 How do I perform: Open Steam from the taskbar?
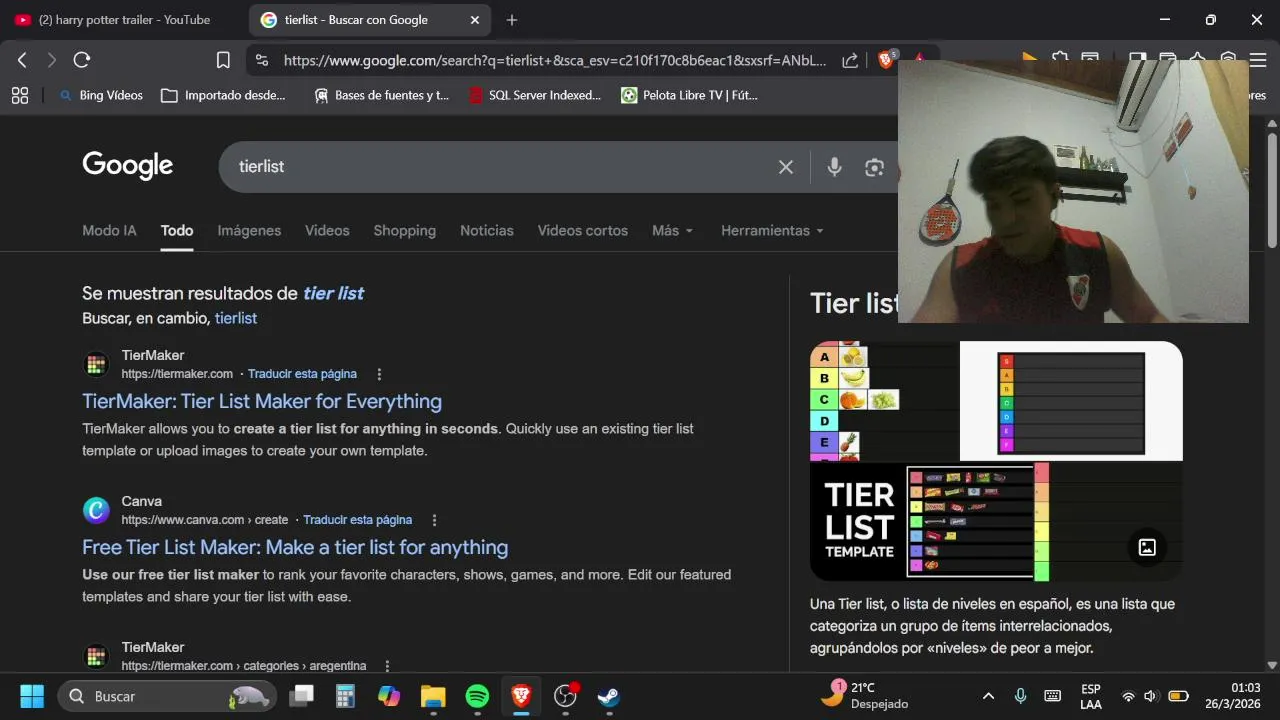(x=608, y=696)
